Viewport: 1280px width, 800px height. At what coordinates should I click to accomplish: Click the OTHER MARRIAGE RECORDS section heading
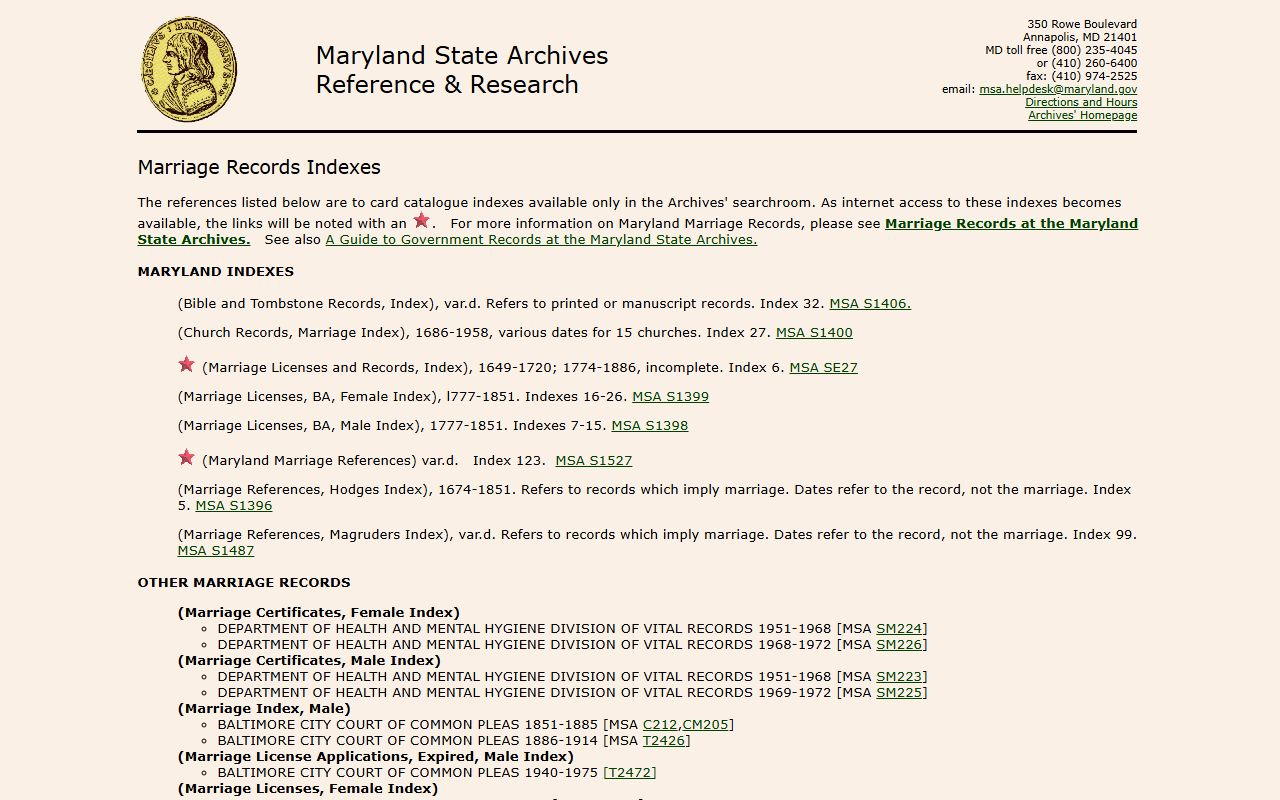tap(244, 583)
